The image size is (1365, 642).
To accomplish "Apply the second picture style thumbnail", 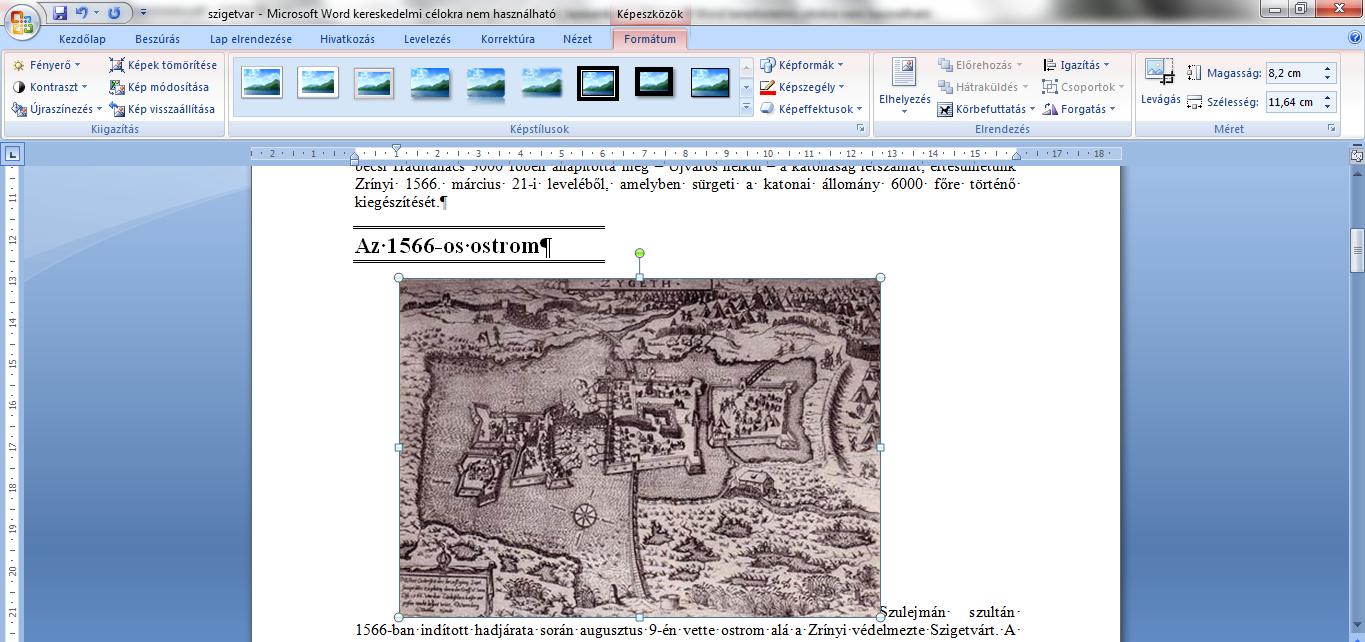I will [x=318, y=82].
